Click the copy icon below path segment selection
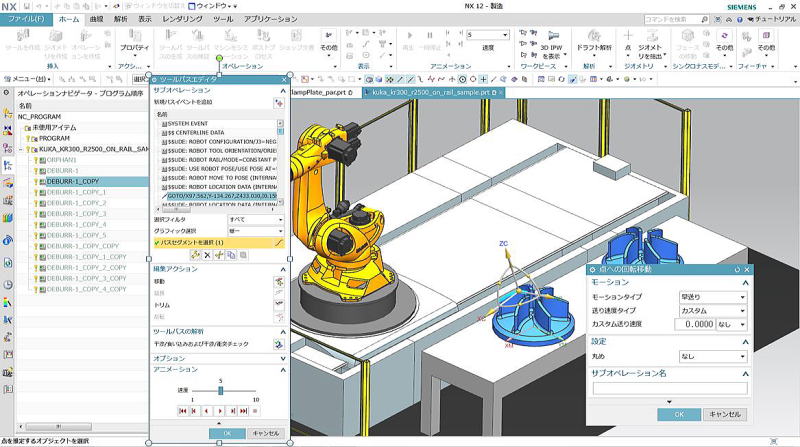Screen dimensions: 800x447 (231, 255)
